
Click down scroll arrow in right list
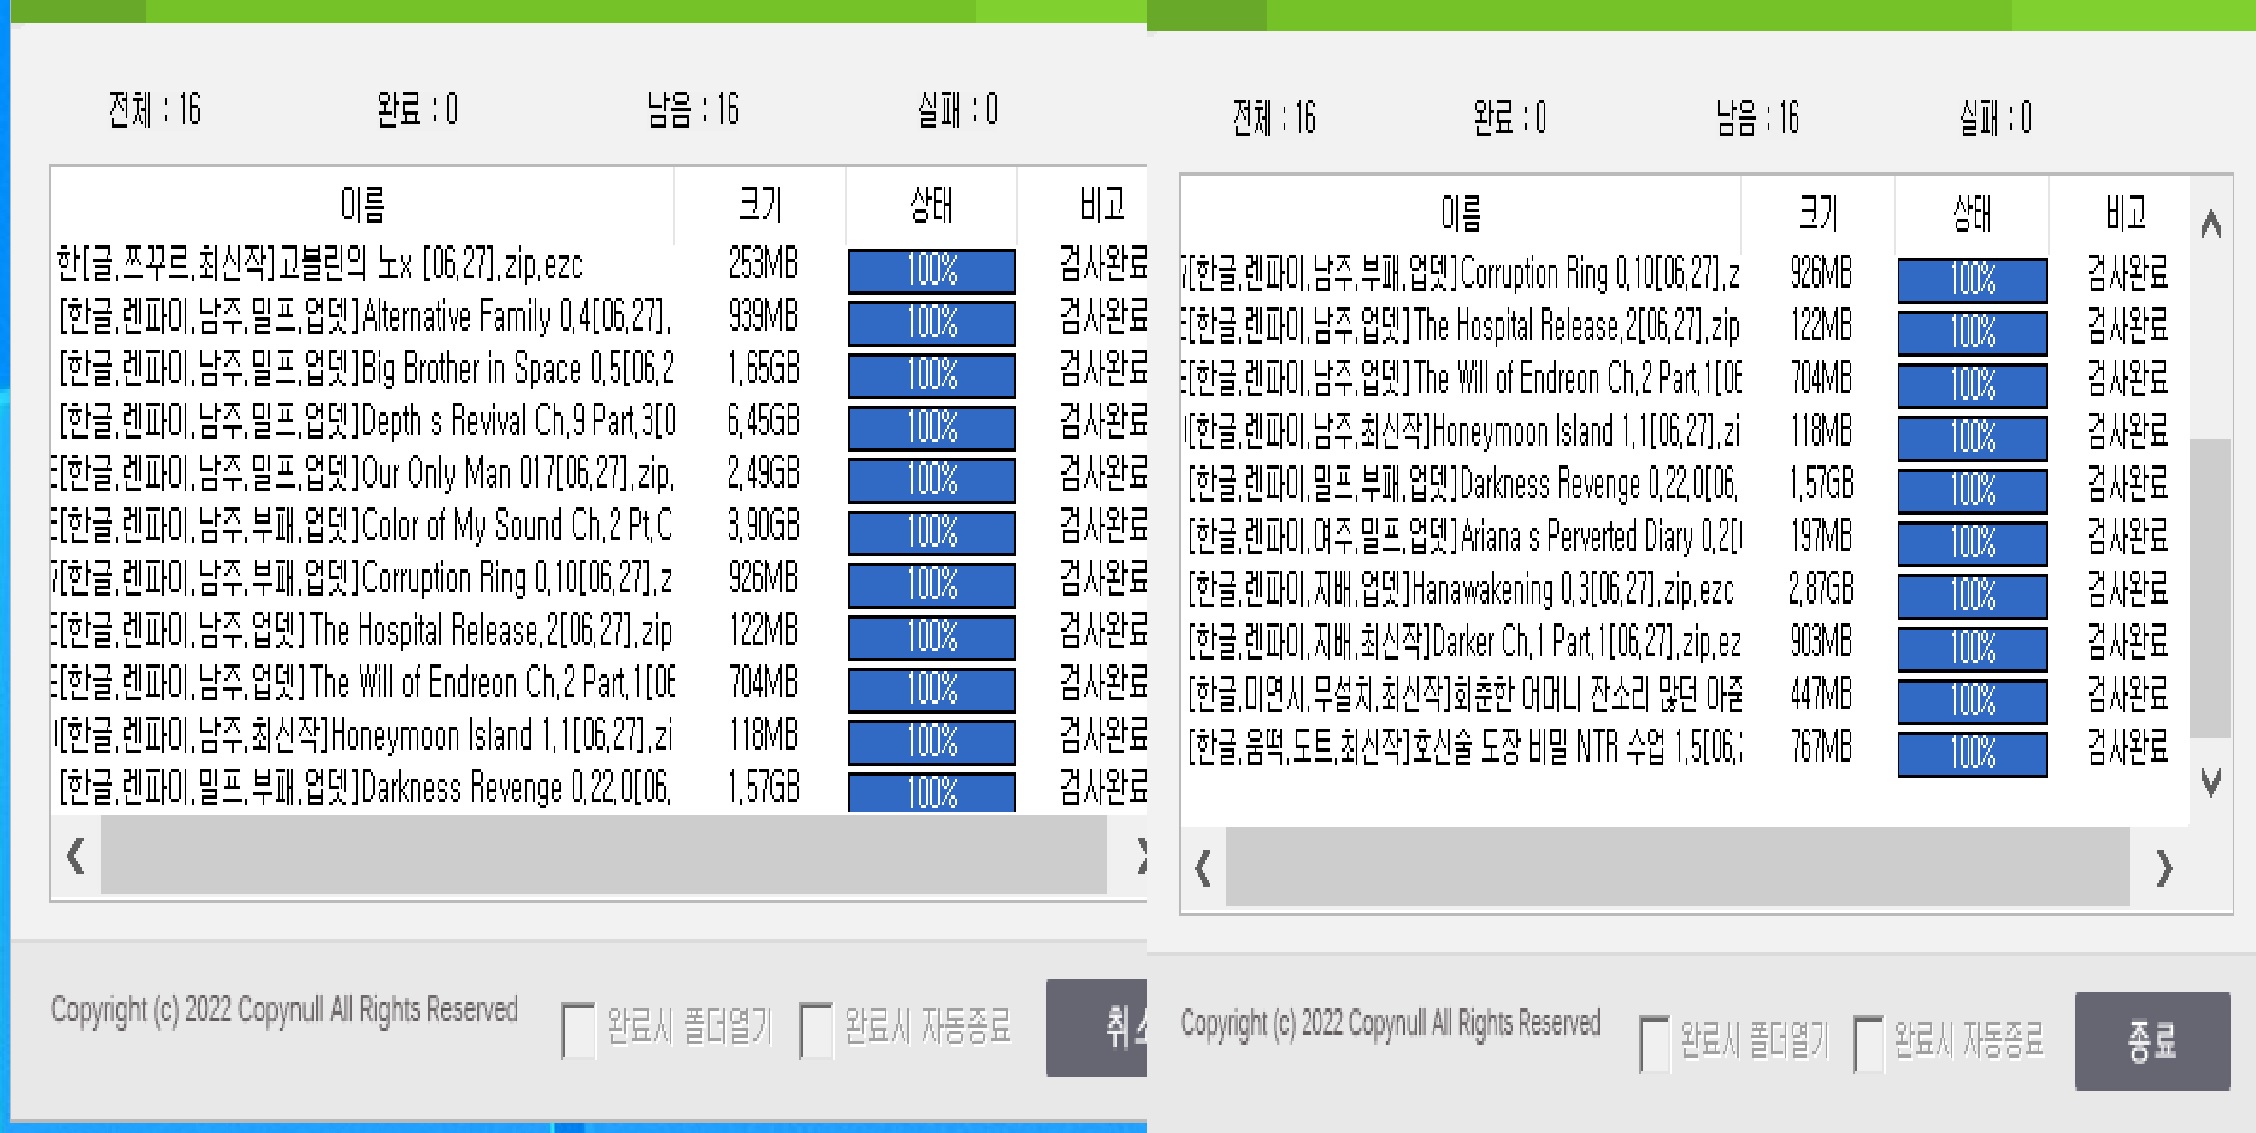(2211, 781)
